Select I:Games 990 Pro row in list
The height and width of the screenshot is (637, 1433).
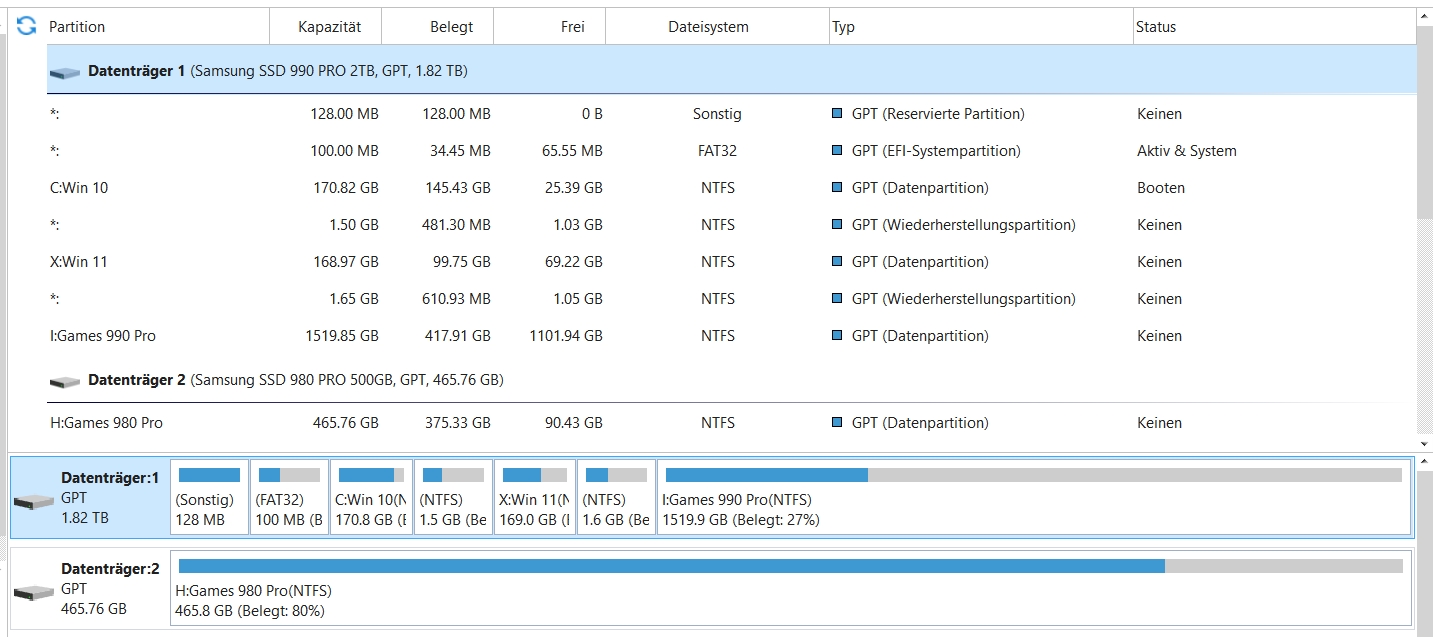point(731,336)
